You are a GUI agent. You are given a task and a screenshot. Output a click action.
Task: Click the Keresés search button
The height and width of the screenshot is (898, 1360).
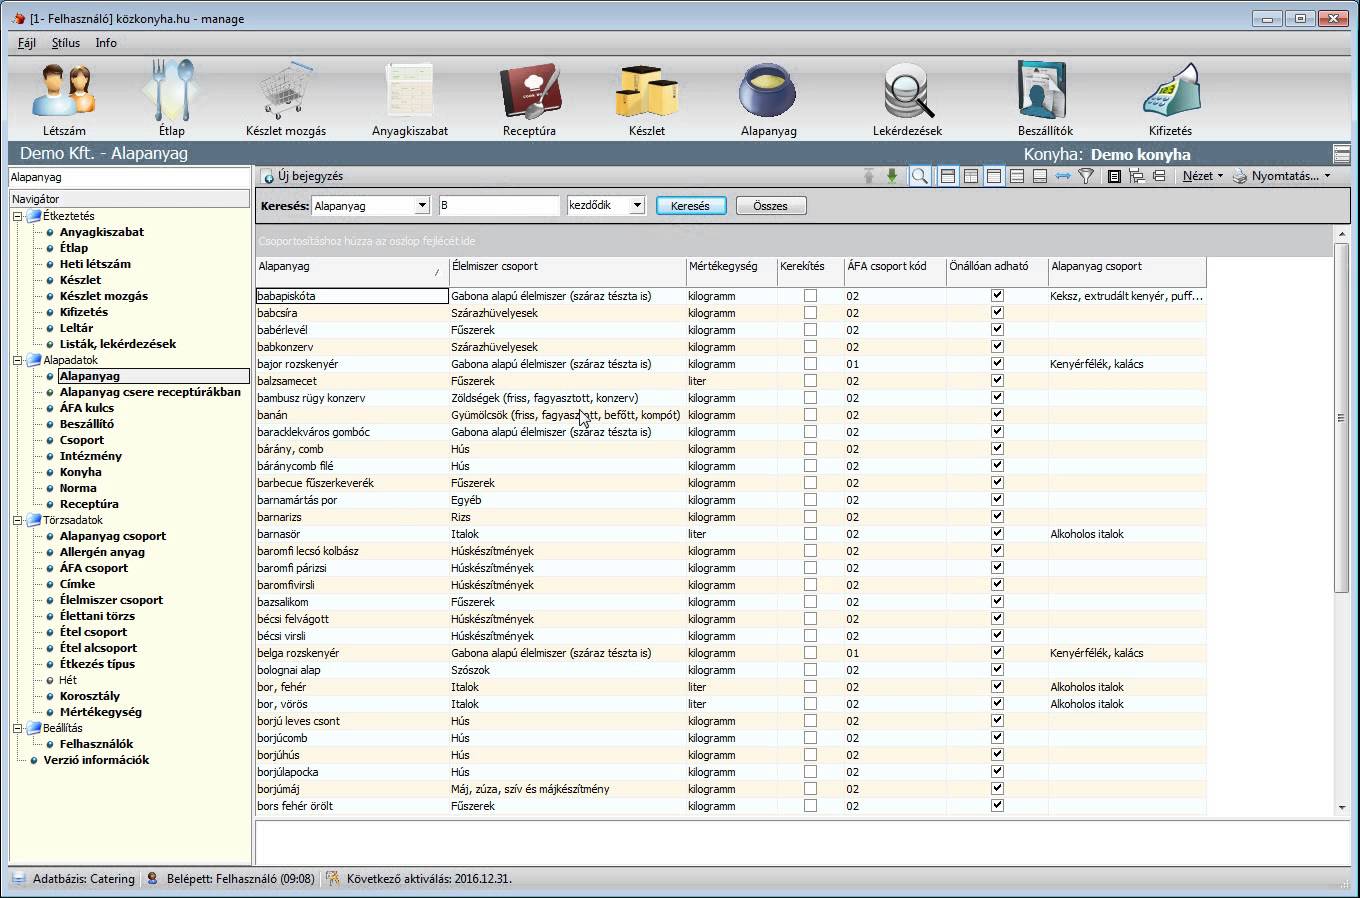click(690, 206)
